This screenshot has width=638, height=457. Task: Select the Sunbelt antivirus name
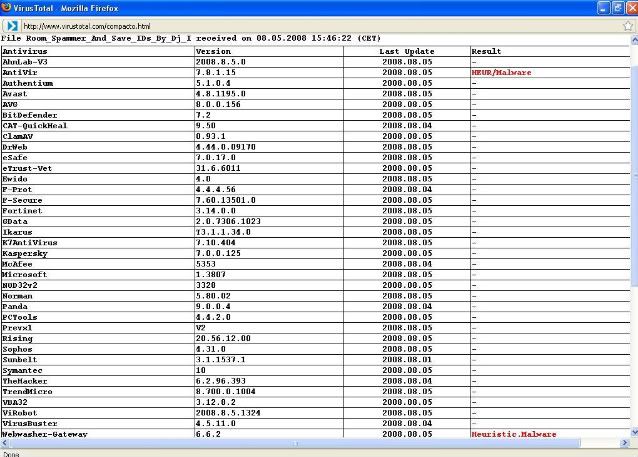pos(20,360)
